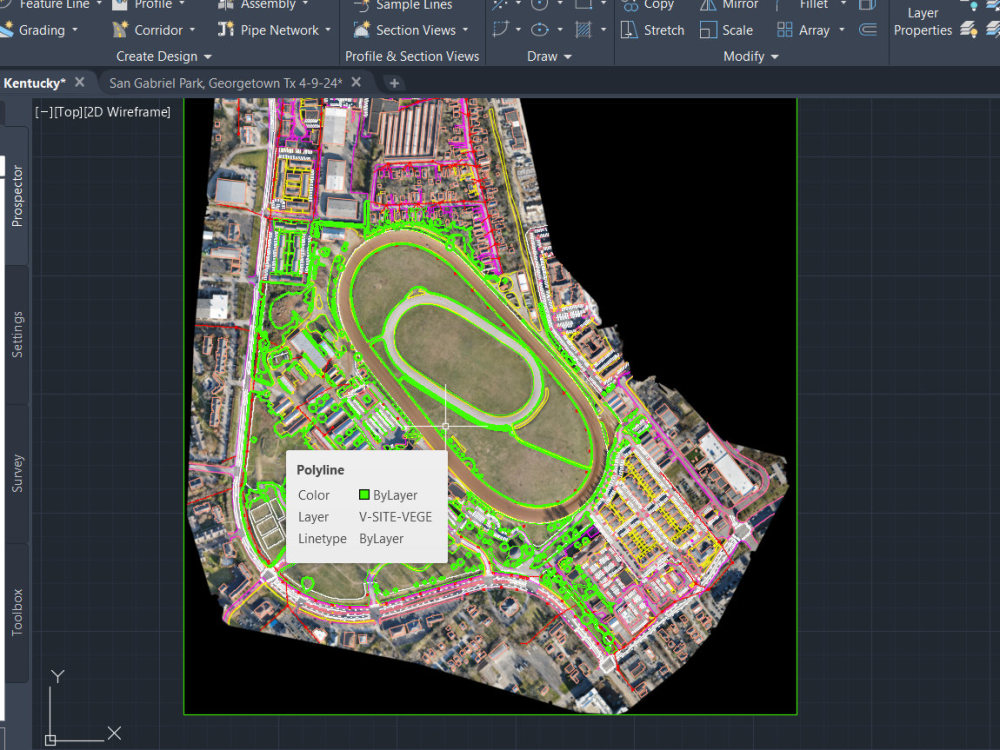The width and height of the screenshot is (1000, 750).
Task: Click the Corridor tool icon
Action: 119,29
